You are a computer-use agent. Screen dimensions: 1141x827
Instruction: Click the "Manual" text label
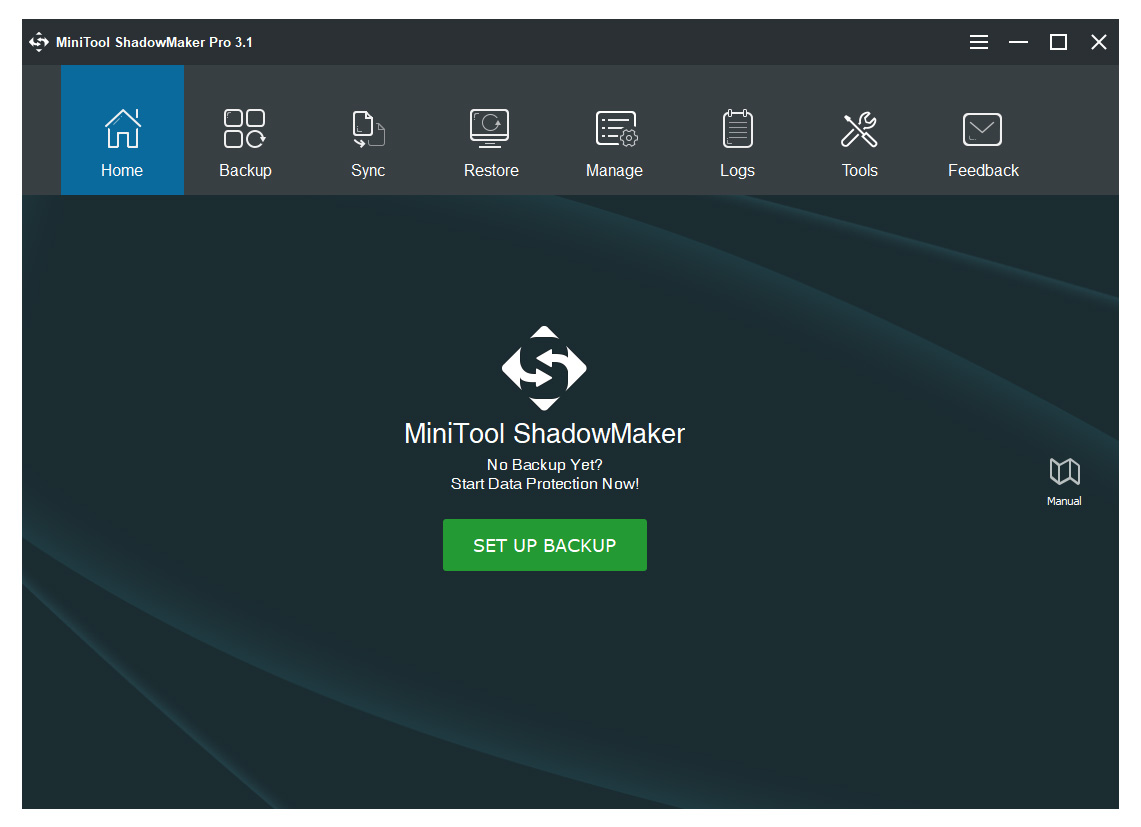[x=1064, y=501]
